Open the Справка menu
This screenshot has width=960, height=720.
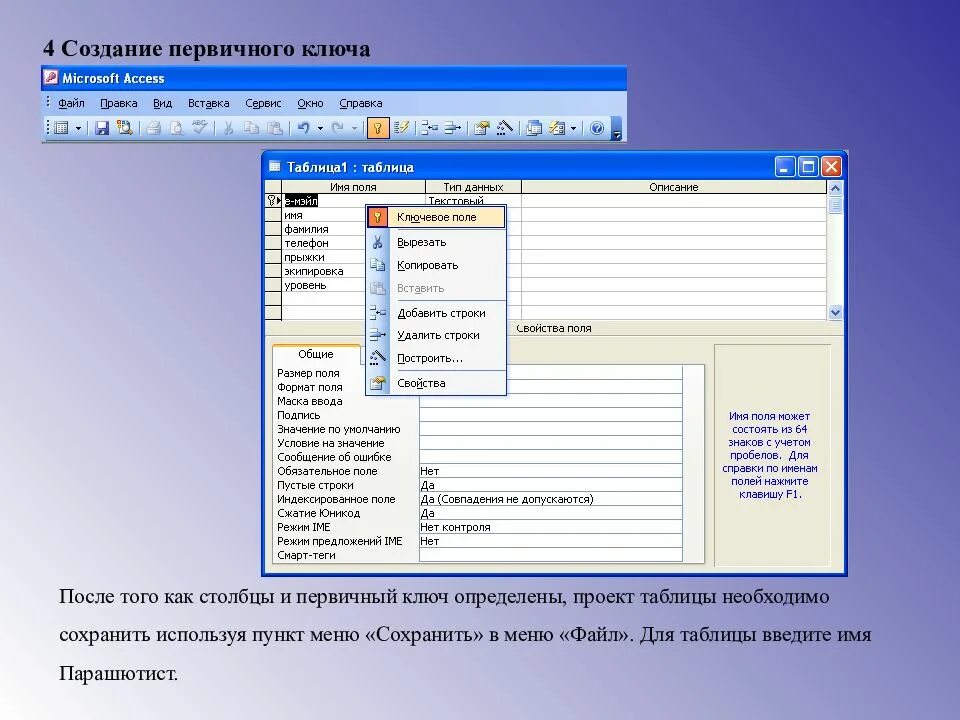(x=361, y=103)
